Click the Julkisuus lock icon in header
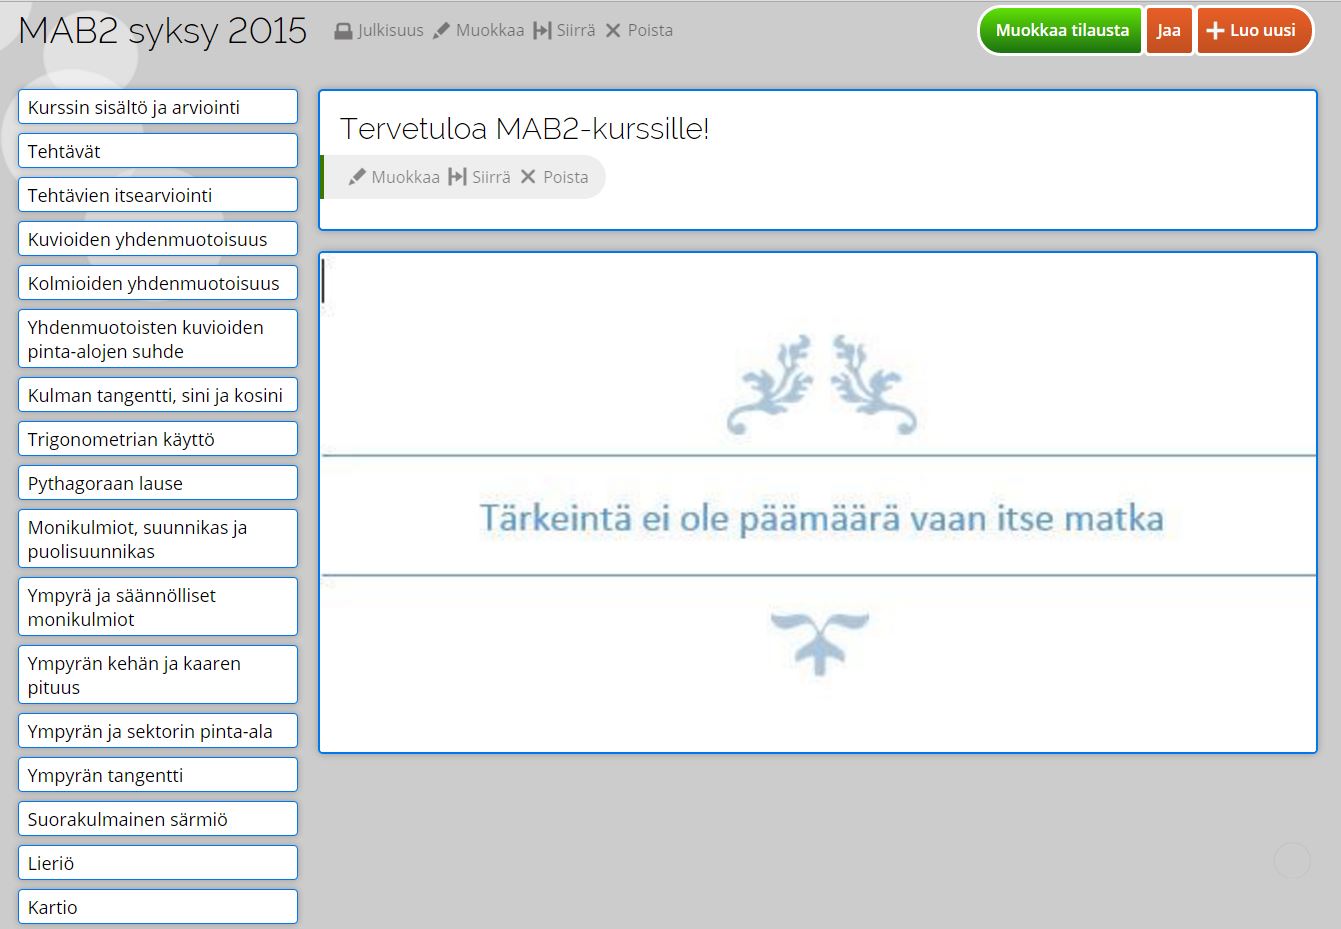The image size is (1341, 929). (x=343, y=31)
